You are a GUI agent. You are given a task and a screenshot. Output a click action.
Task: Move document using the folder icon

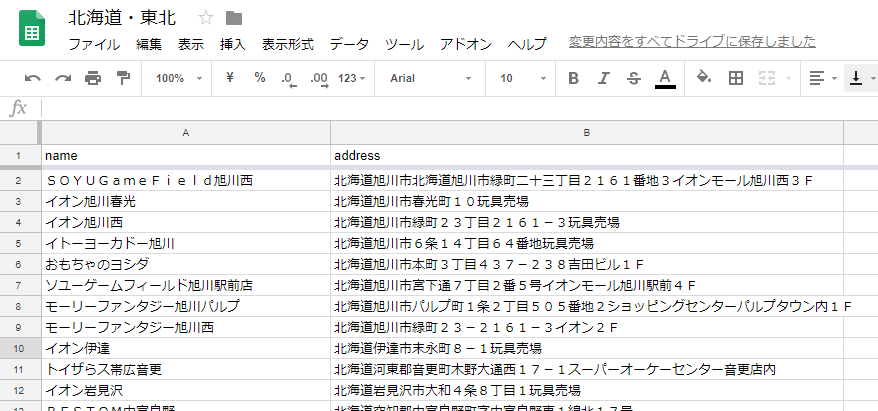pyautogui.click(x=234, y=18)
